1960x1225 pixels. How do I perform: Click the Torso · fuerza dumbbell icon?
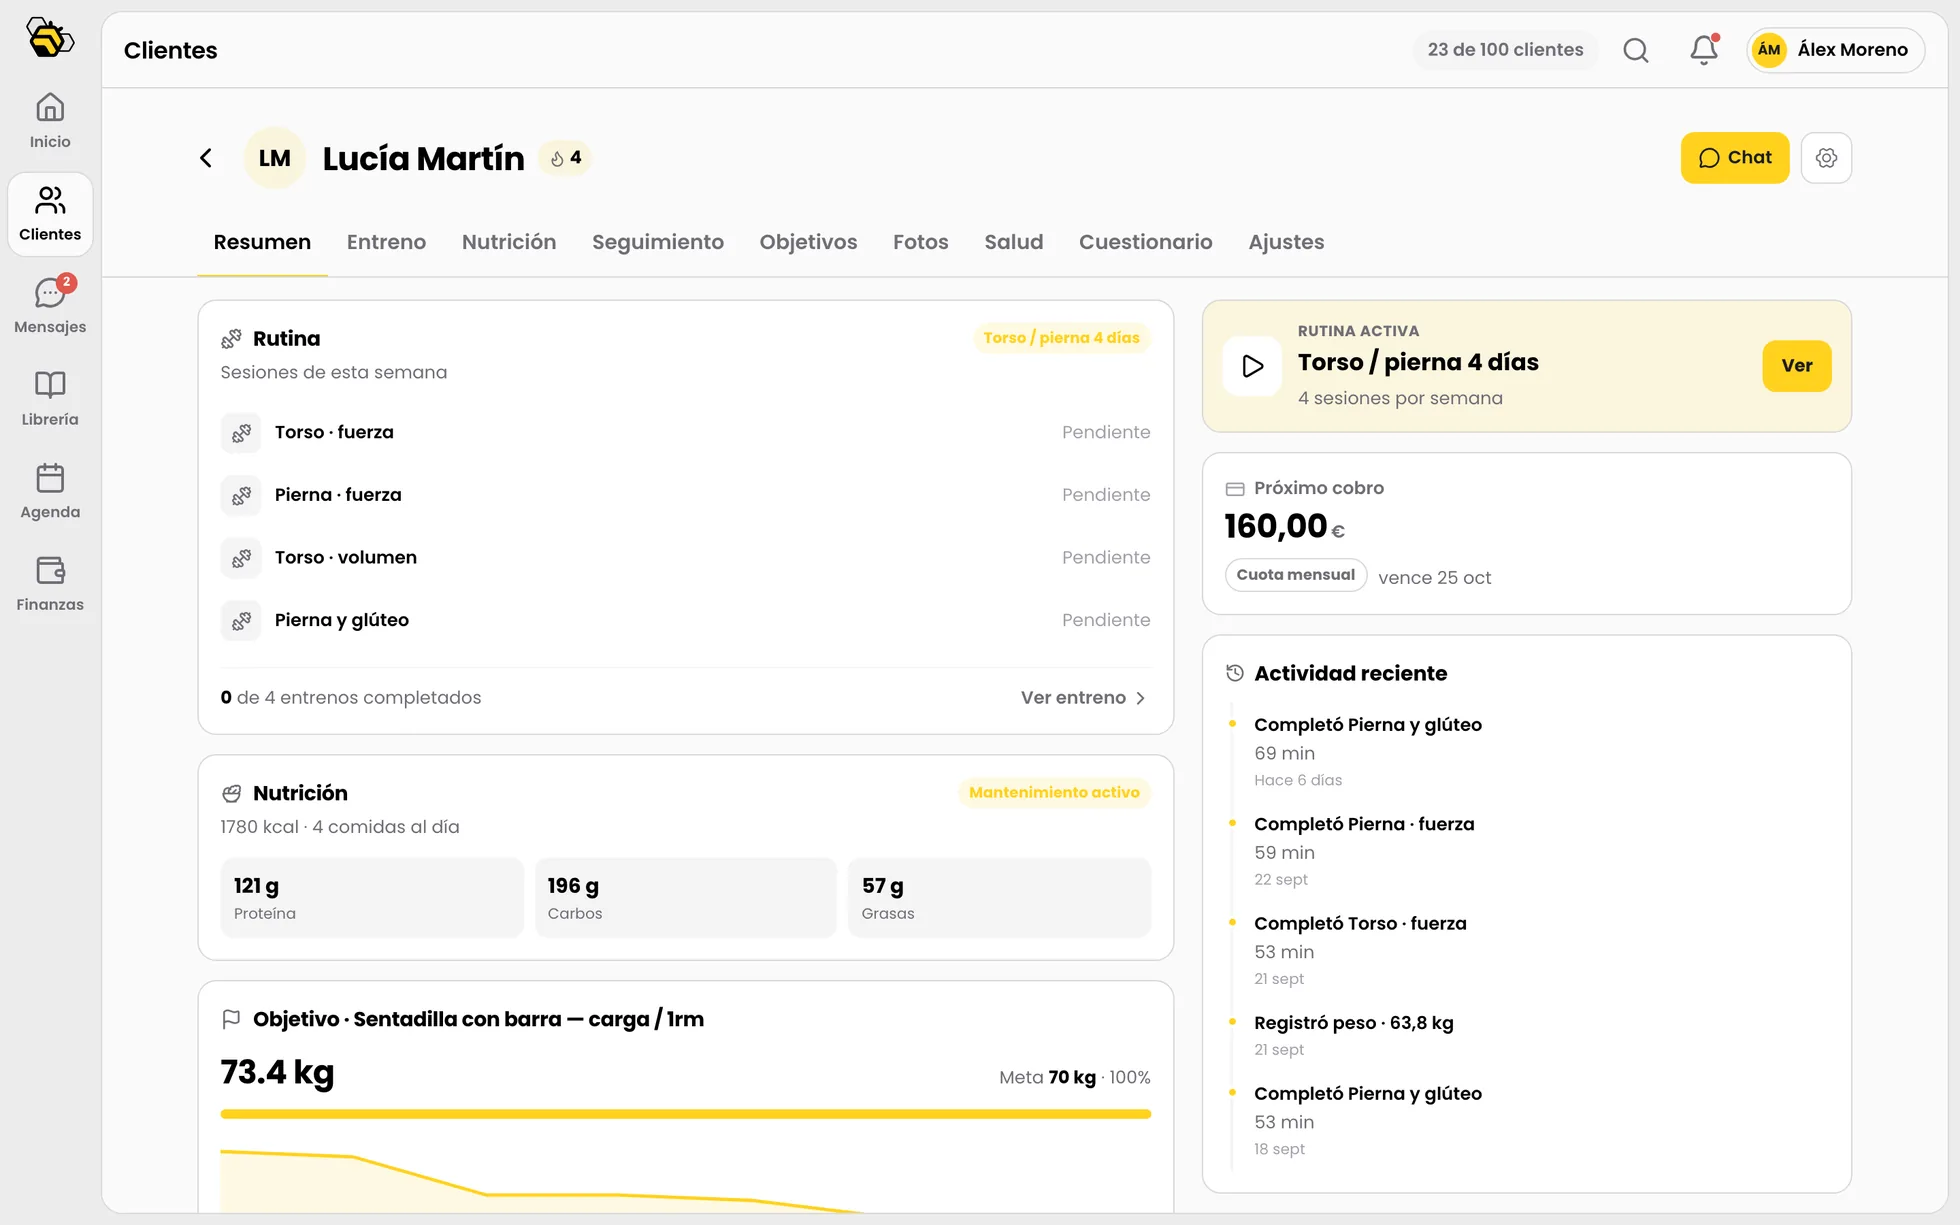click(x=241, y=433)
